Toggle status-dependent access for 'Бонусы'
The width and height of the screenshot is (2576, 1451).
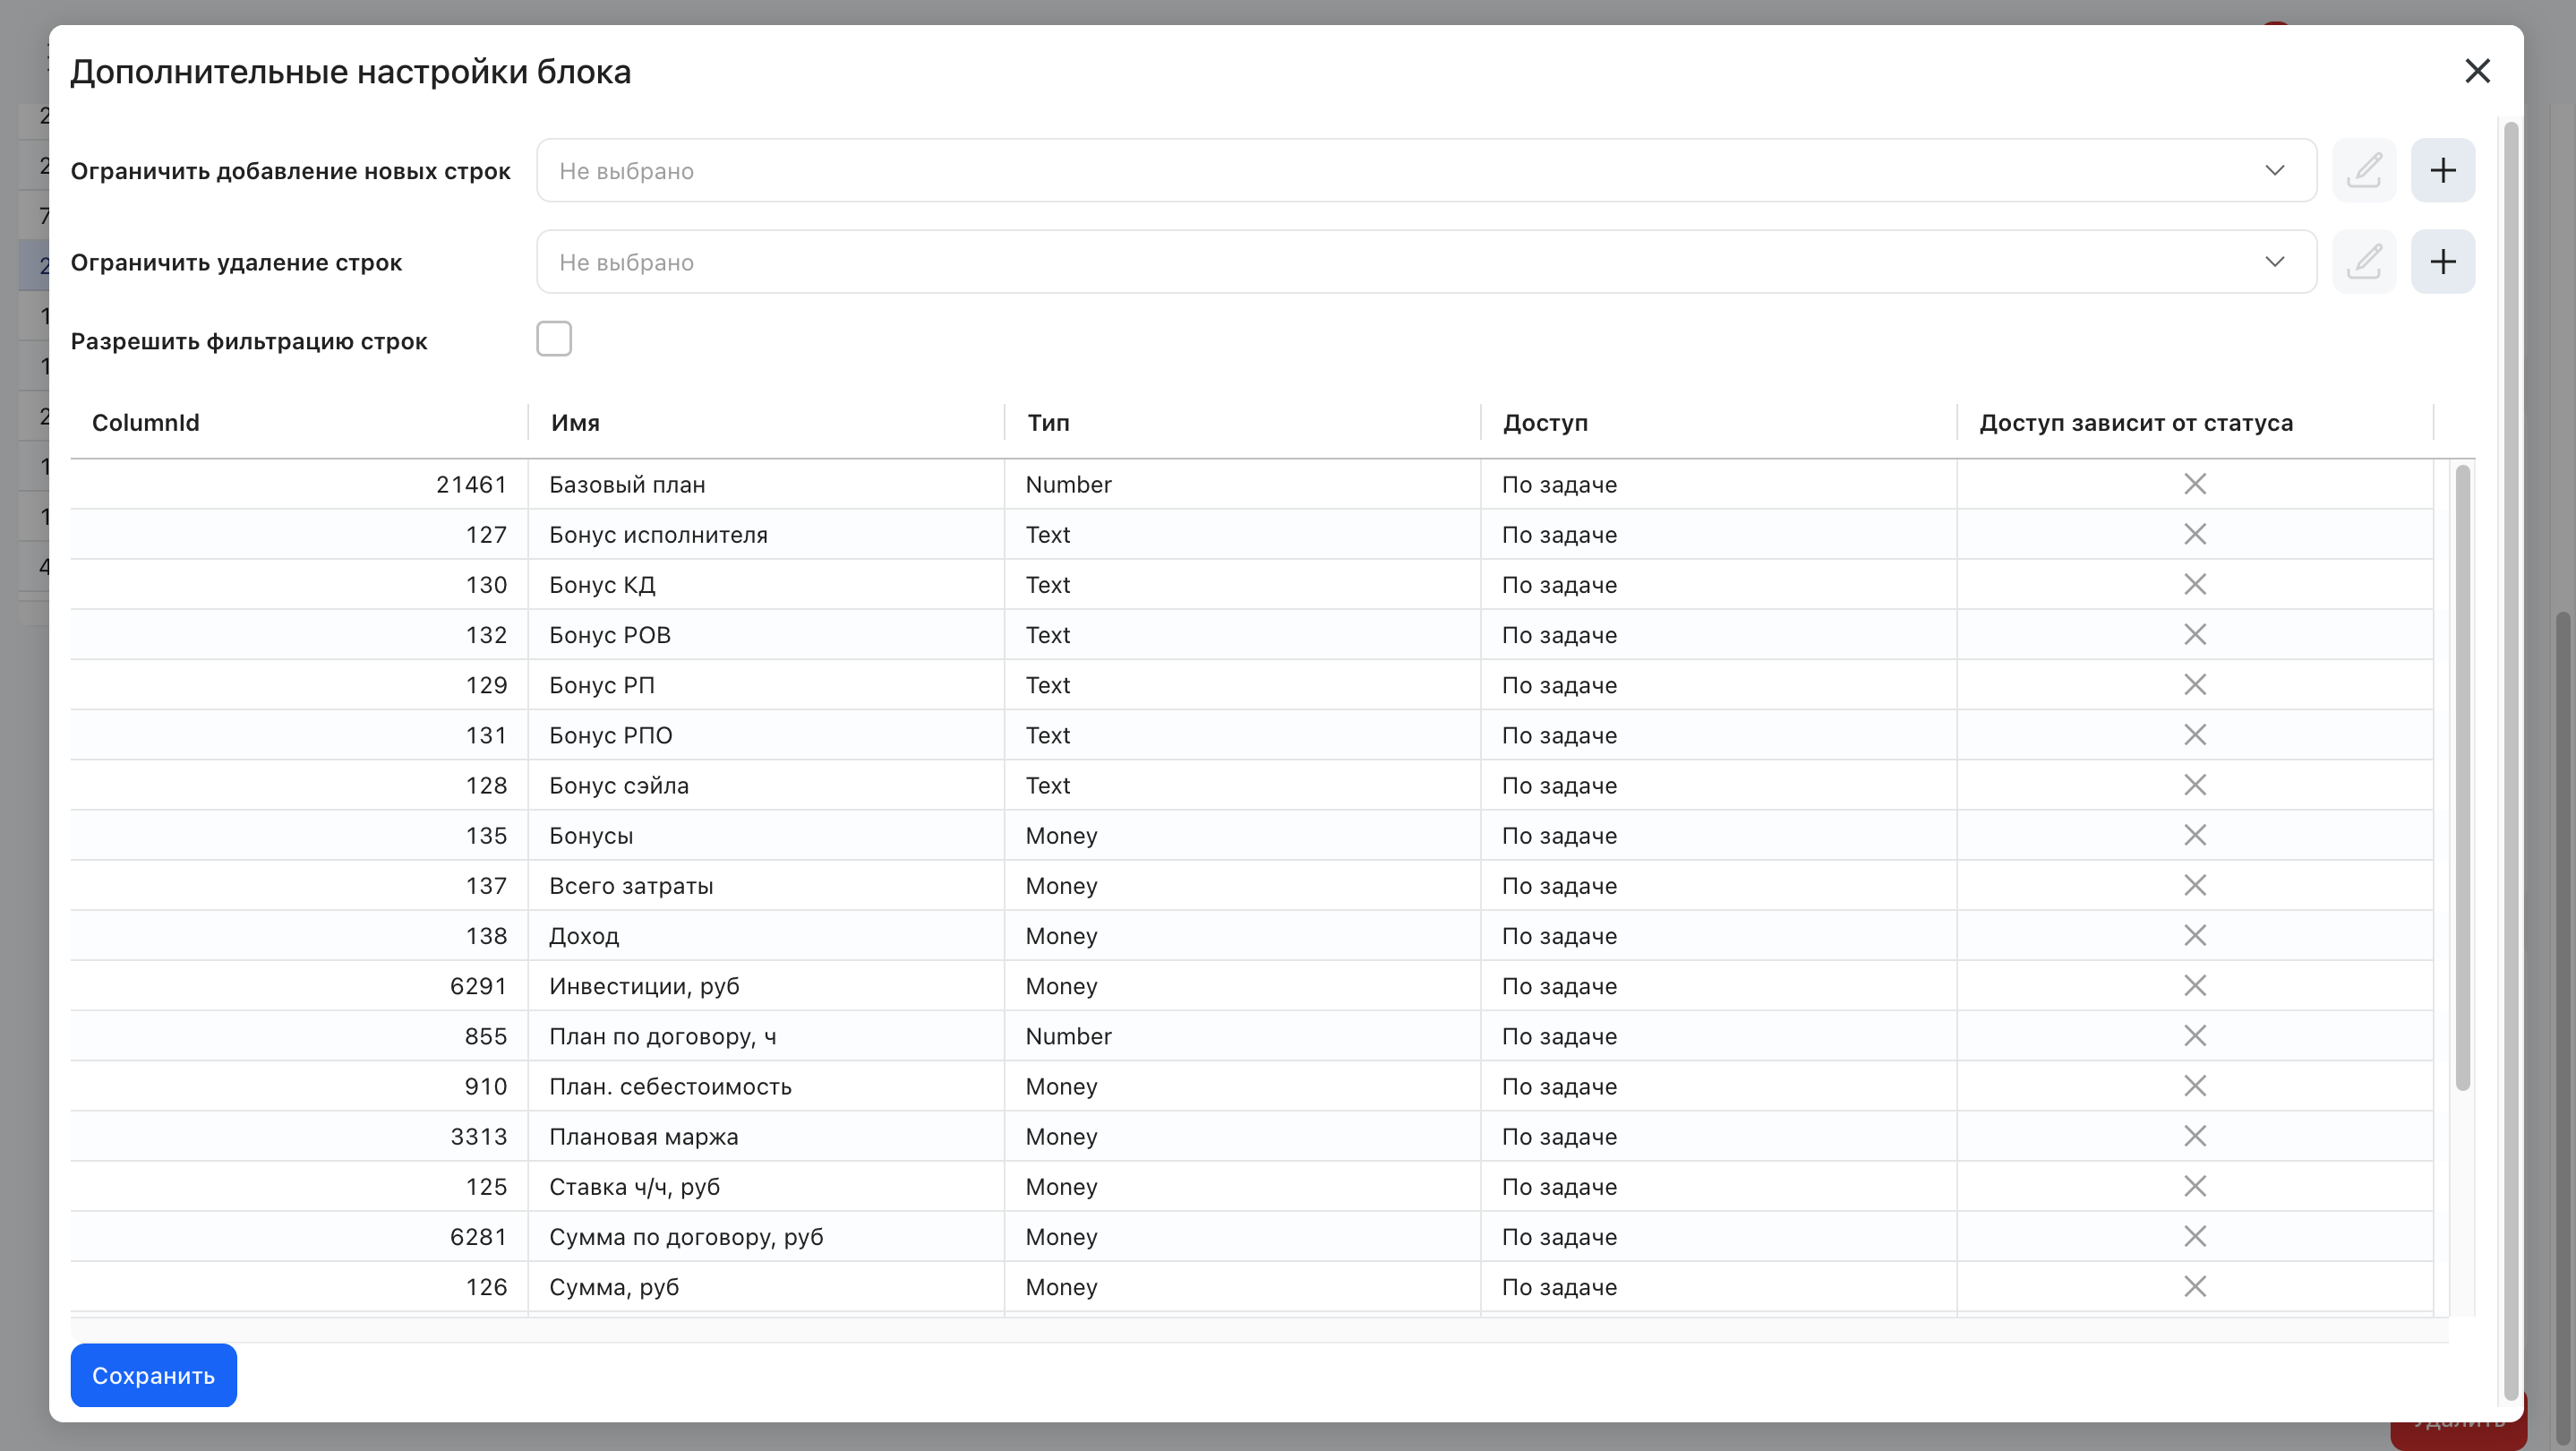2195,835
